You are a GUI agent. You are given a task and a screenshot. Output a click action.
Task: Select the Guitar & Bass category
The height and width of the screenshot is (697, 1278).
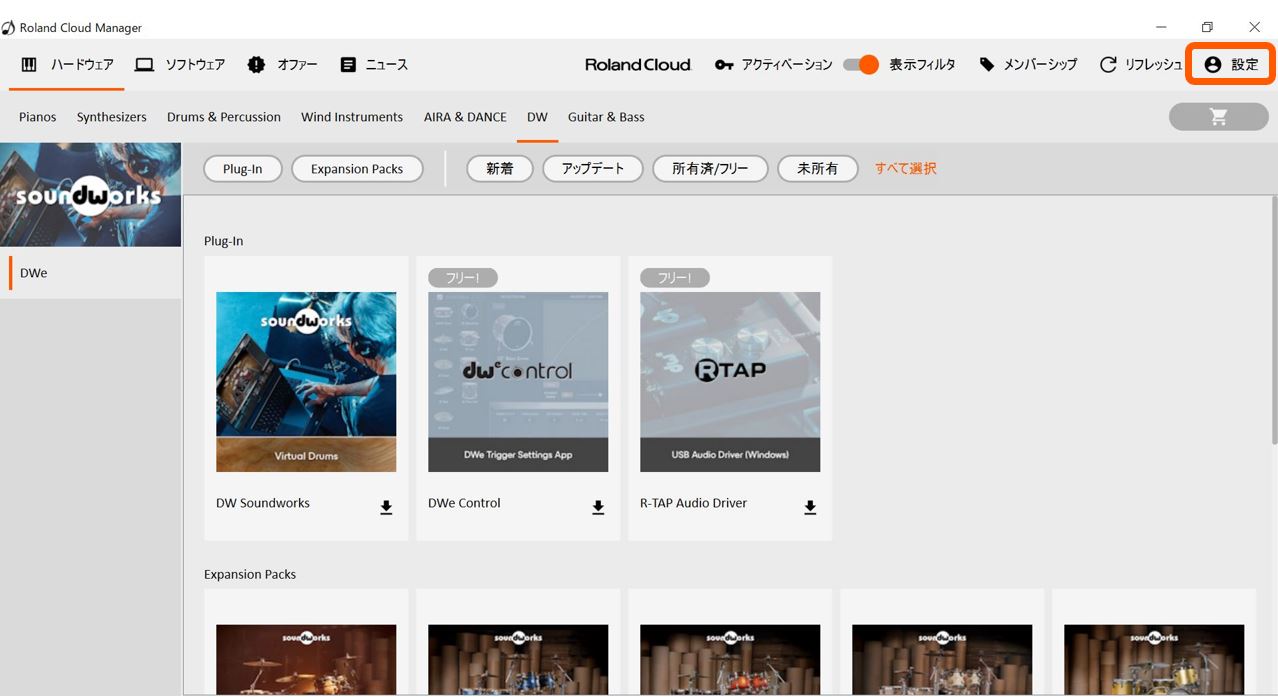tap(606, 117)
